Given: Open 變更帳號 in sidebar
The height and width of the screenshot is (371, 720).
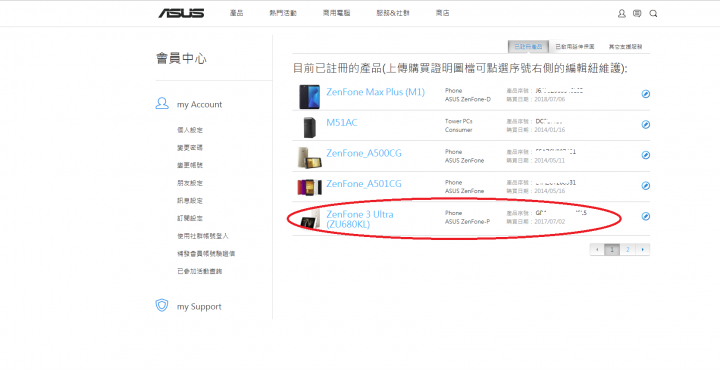Looking at the screenshot, I should click(x=190, y=165).
